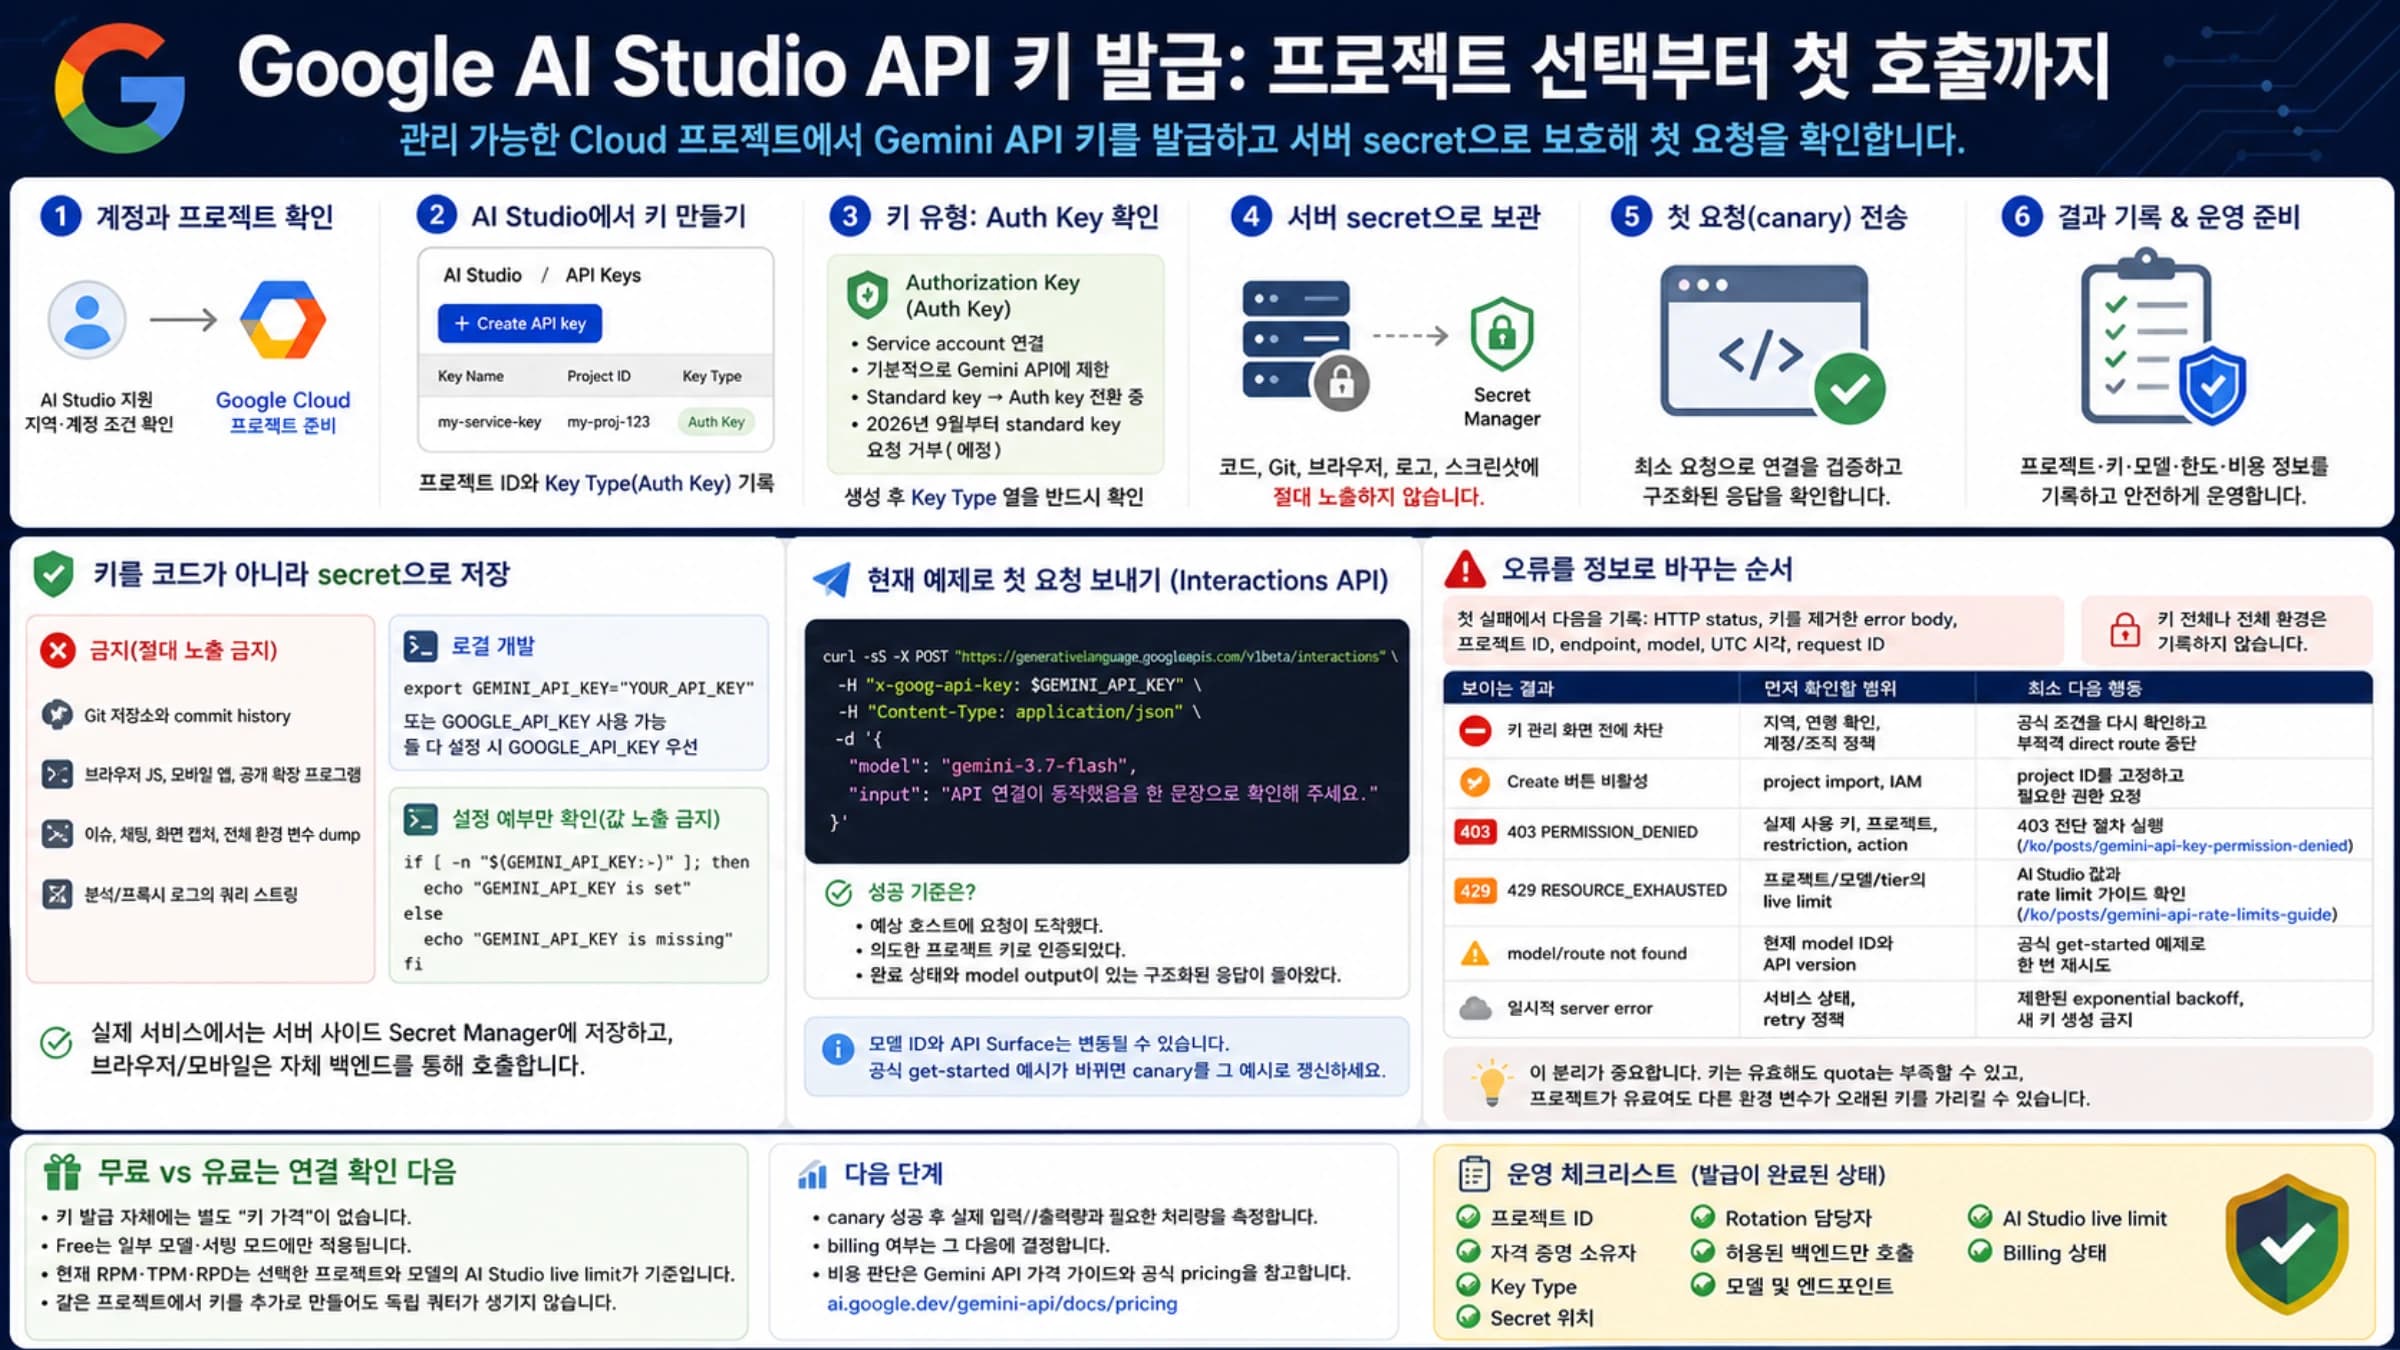
Task: Click the my-proj-123 table cell
Action: coord(608,422)
